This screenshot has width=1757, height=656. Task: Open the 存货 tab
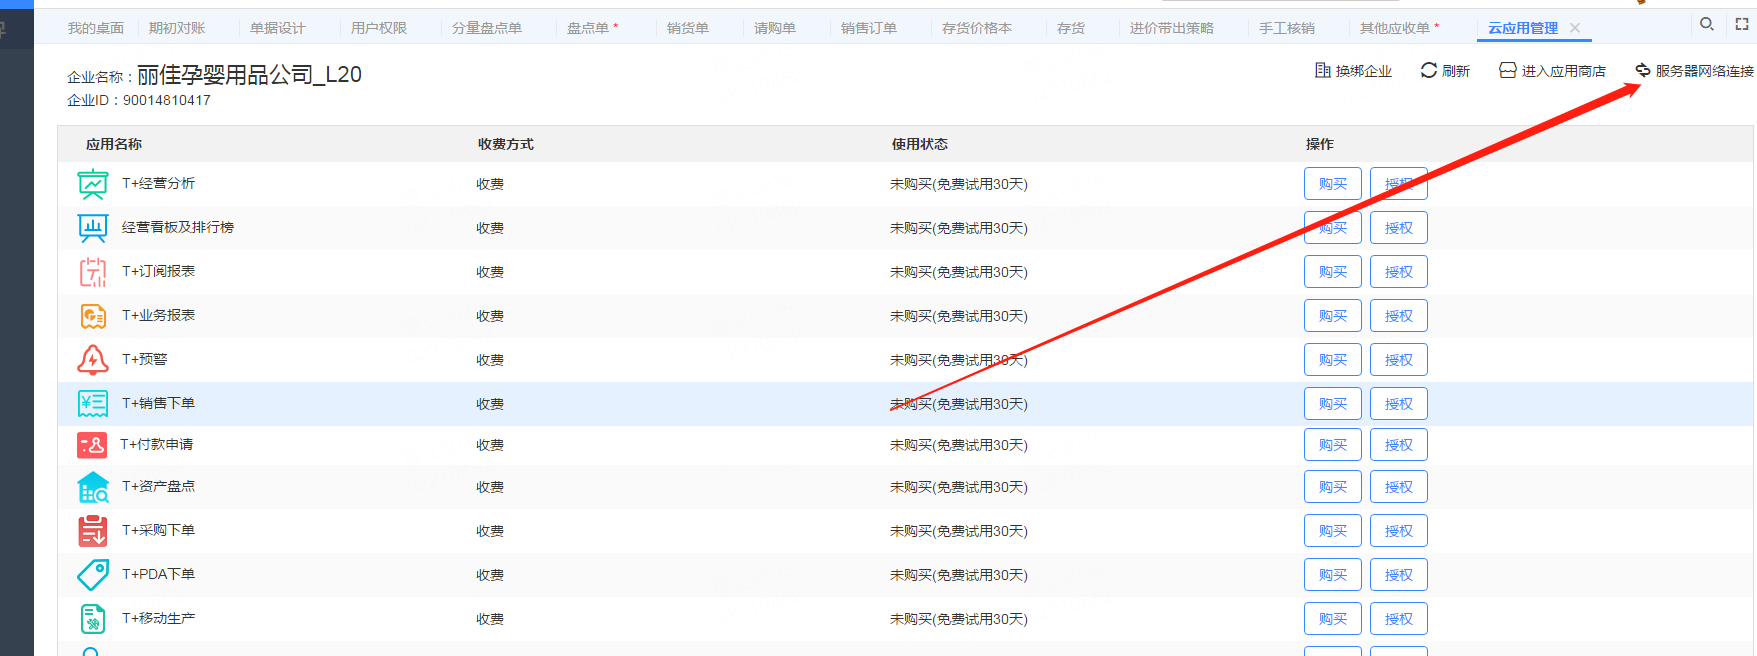point(1071,28)
